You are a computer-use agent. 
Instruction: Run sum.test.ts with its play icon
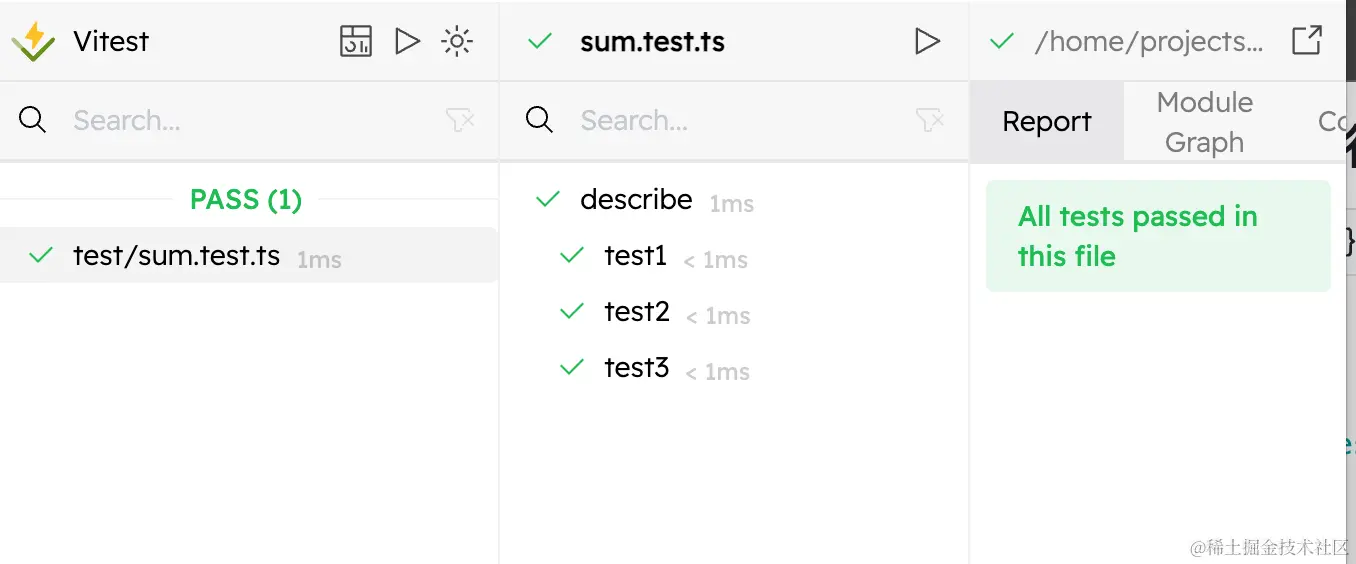tap(927, 41)
